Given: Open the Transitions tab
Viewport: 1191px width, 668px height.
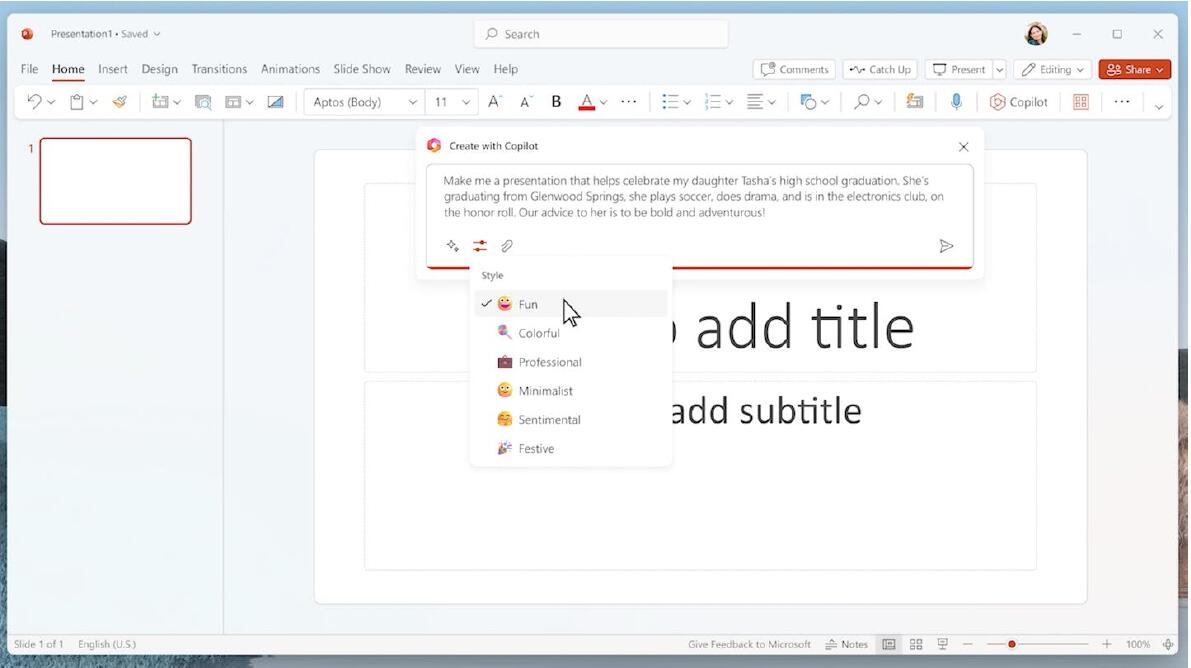Looking at the screenshot, I should pyautogui.click(x=219, y=69).
